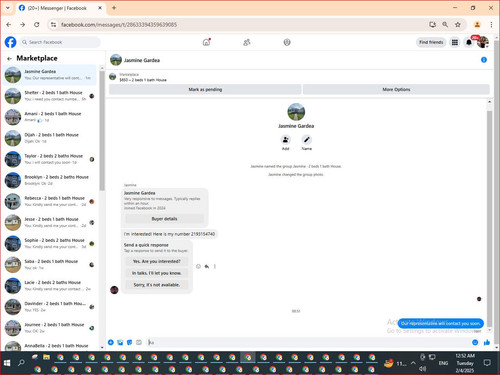The height and width of the screenshot is (375, 500).
Task: Open Brooklyn - 2 beds 2 baths House chat
Action: tap(50, 180)
